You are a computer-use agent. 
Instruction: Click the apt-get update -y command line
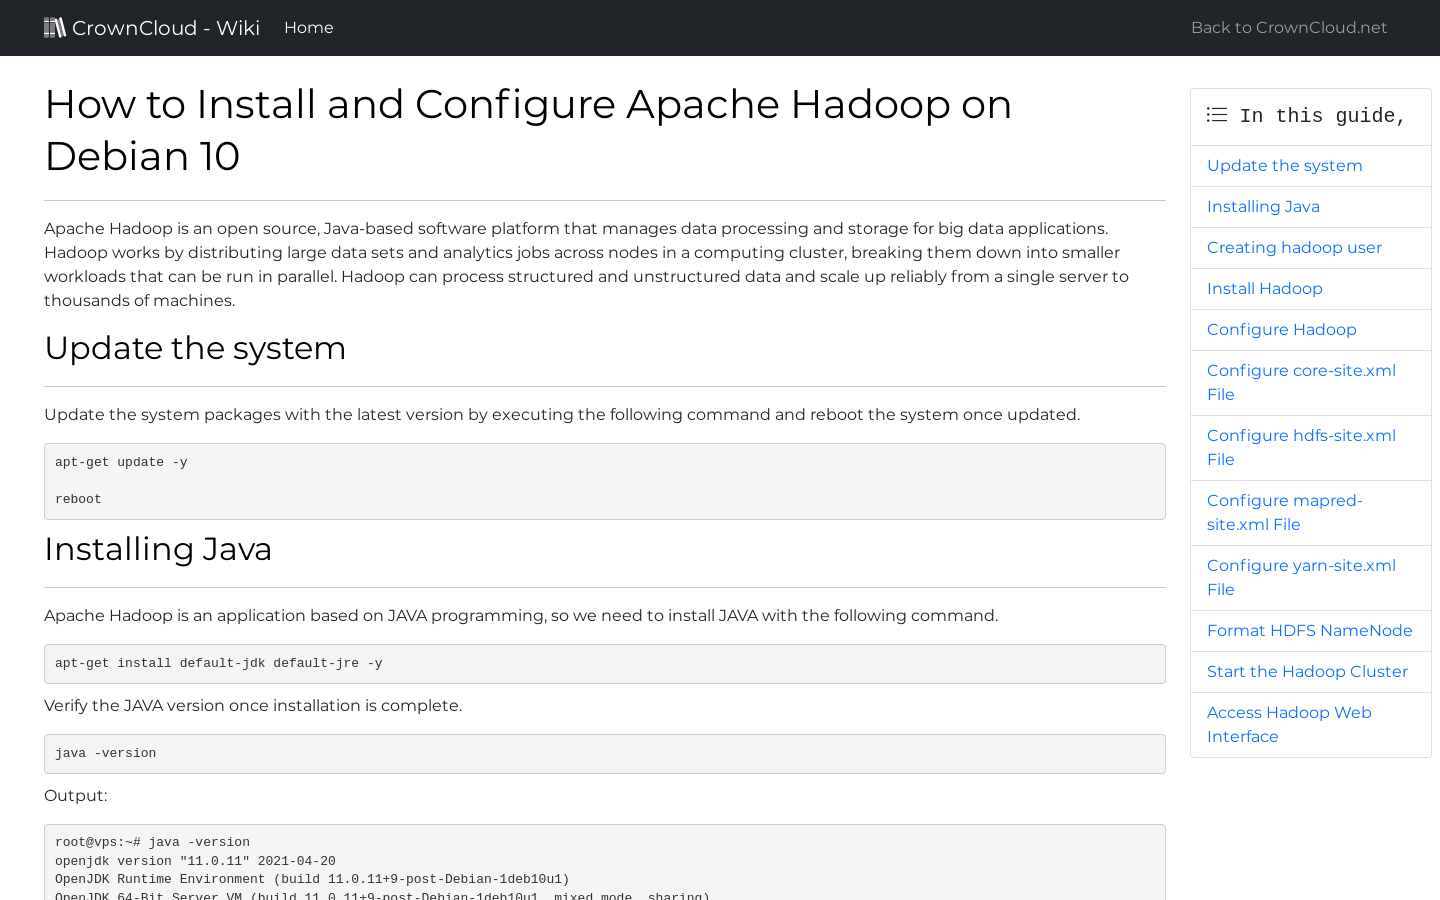tap(121, 462)
